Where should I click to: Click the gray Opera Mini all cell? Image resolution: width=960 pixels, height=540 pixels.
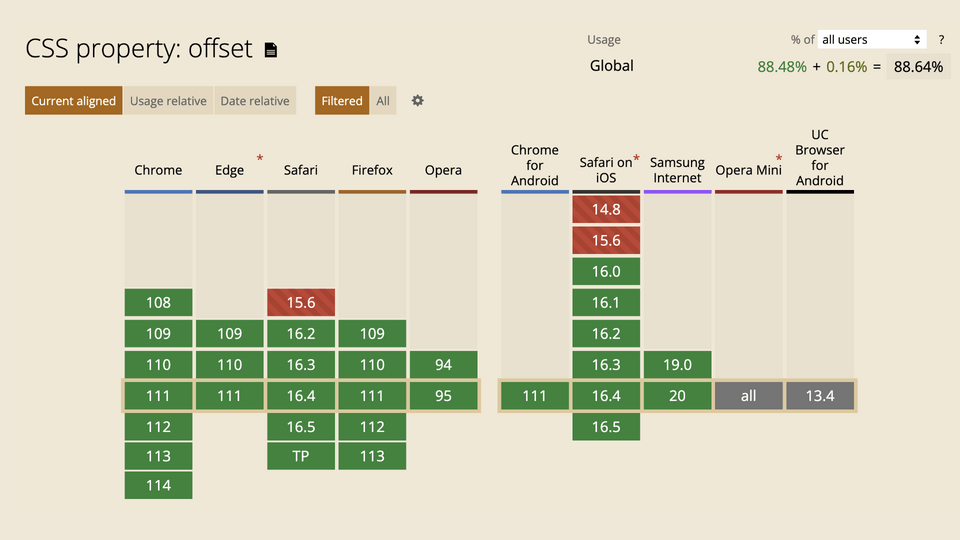tap(748, 396)
